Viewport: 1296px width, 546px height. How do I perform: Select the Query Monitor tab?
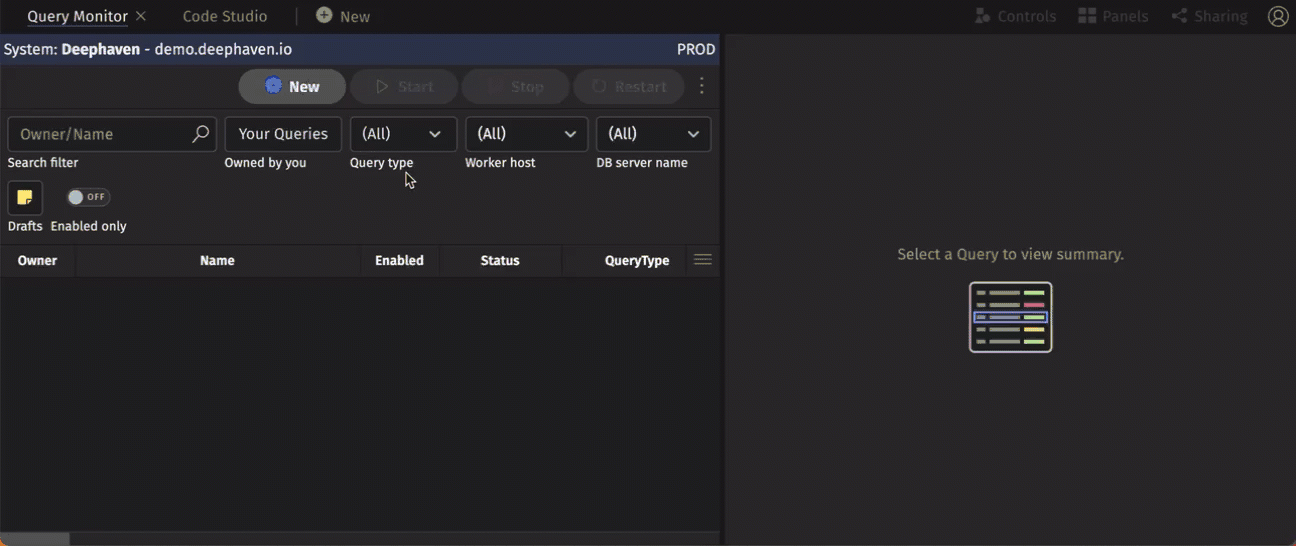[77, 16]
